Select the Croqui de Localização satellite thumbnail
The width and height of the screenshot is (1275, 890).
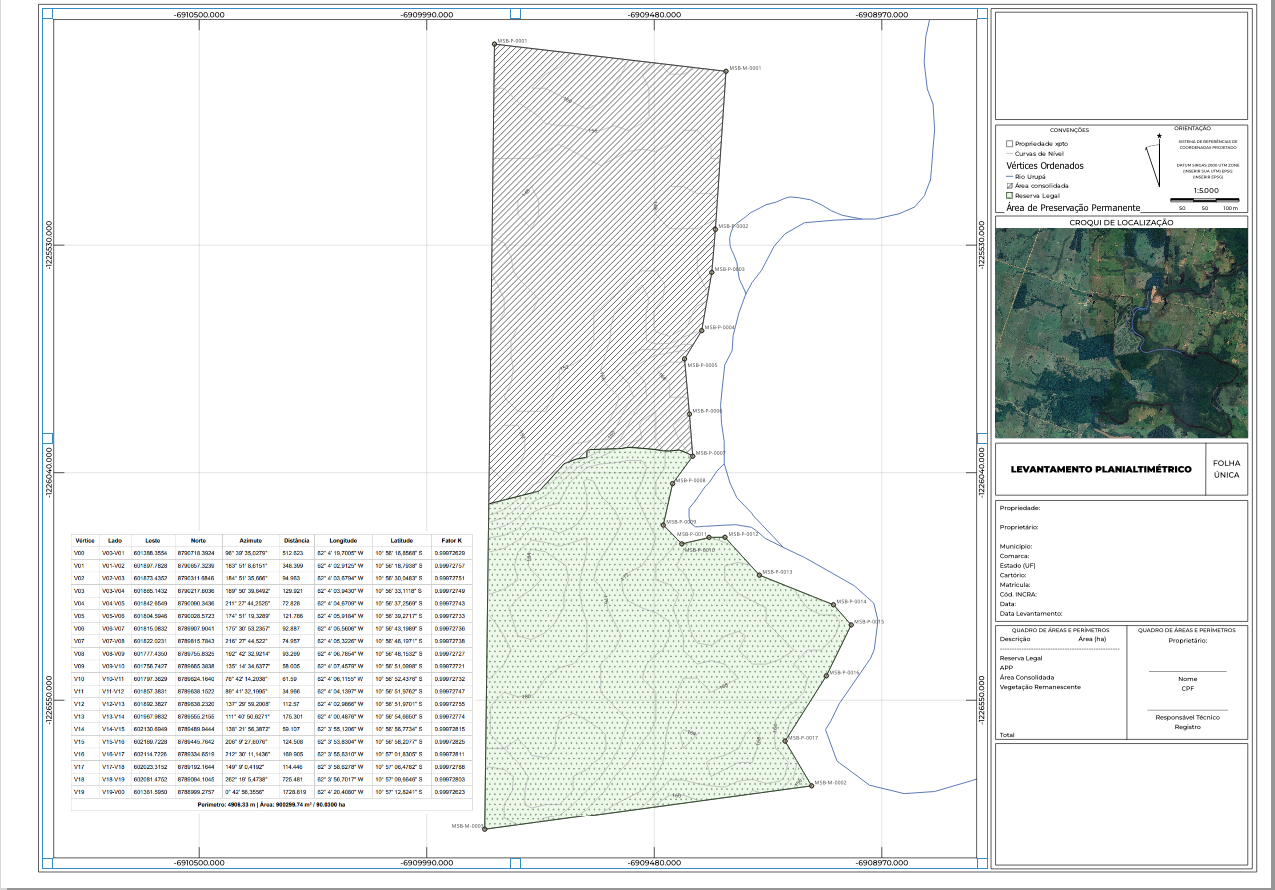coord(1121,333)
